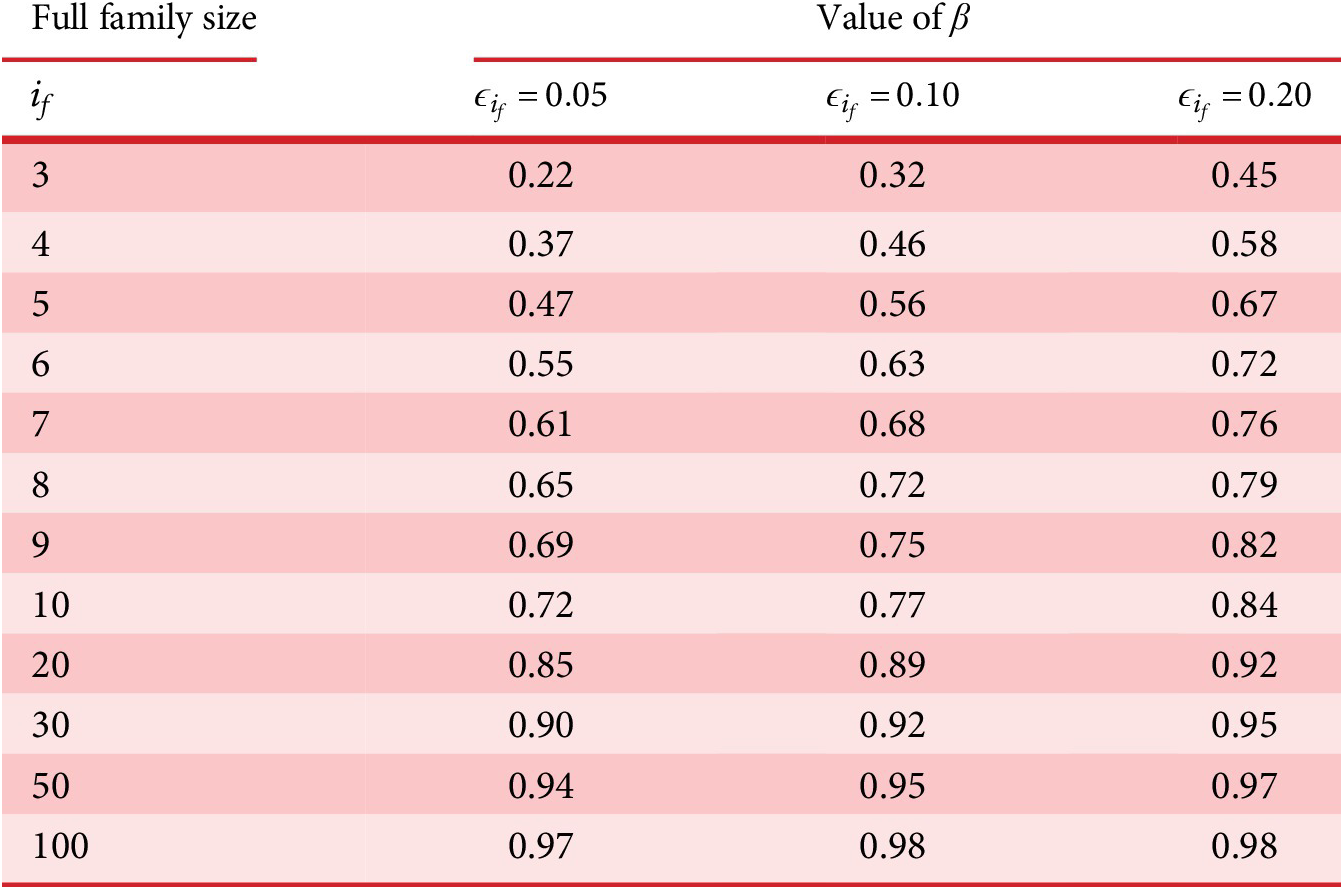
Task: Click the 0.55 value for family size 6
Action: click(541, 364)
